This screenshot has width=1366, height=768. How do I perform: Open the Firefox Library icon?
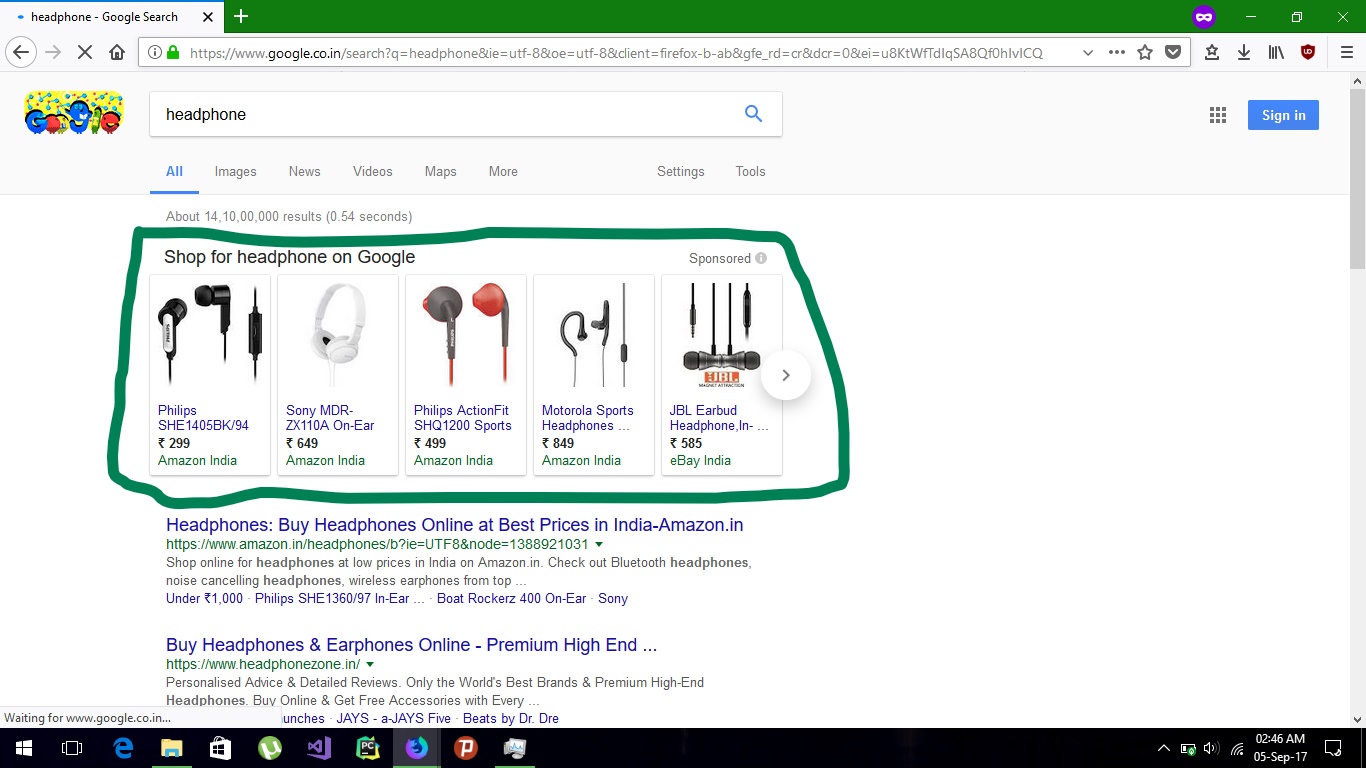click(1276, 52)
